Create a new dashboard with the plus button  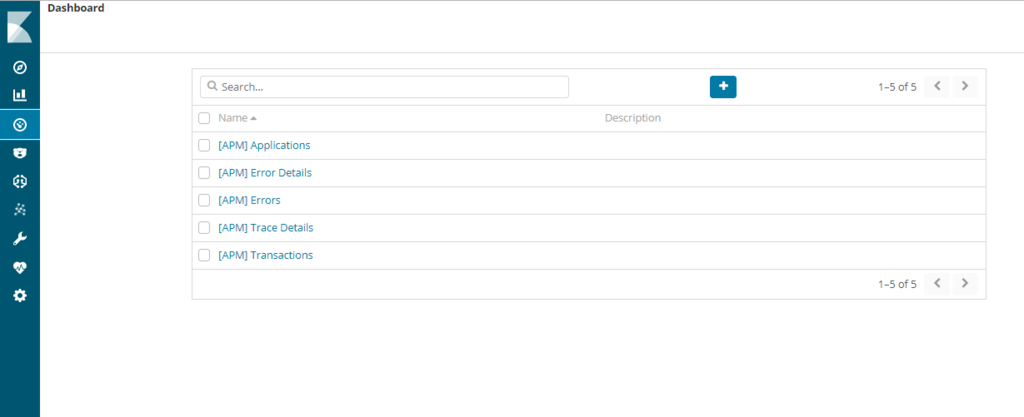723,87
